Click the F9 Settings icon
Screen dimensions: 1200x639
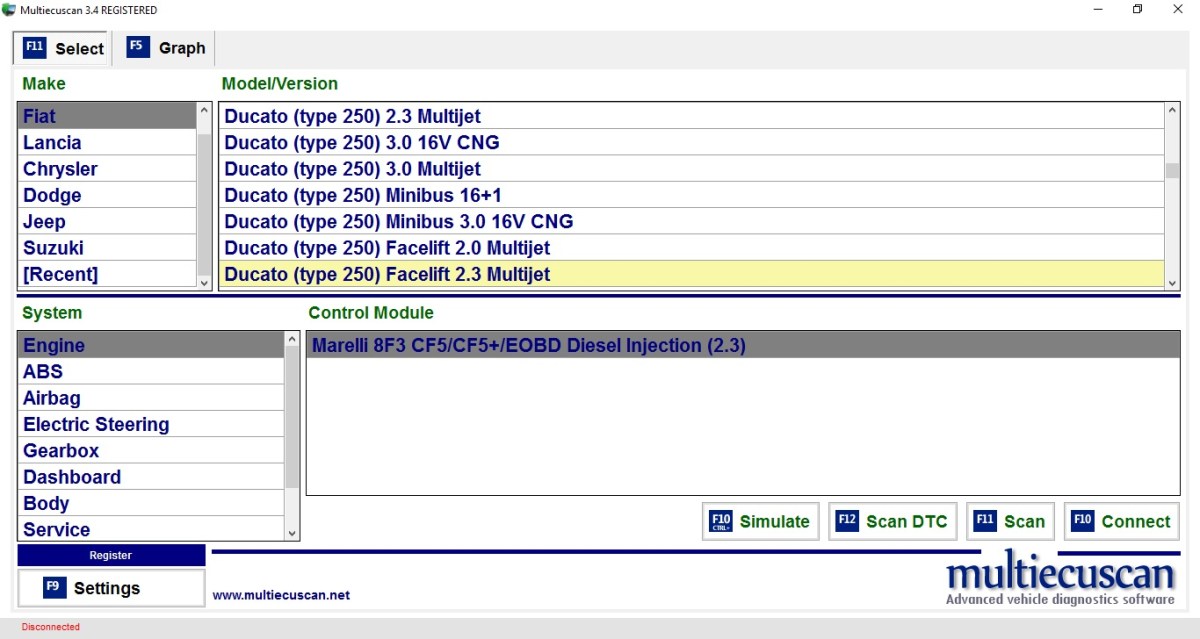click(x=55, y=588)
